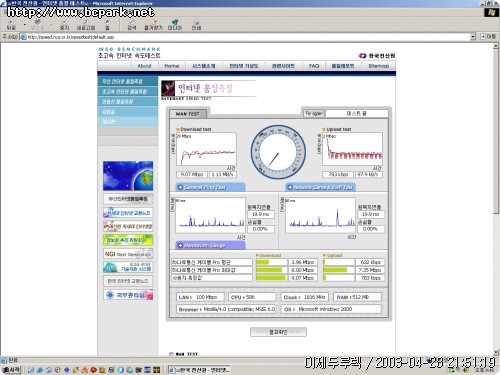Click the Print (인쇄) toolbar icon
Screen dimensions: 500x375
[196, 25]
